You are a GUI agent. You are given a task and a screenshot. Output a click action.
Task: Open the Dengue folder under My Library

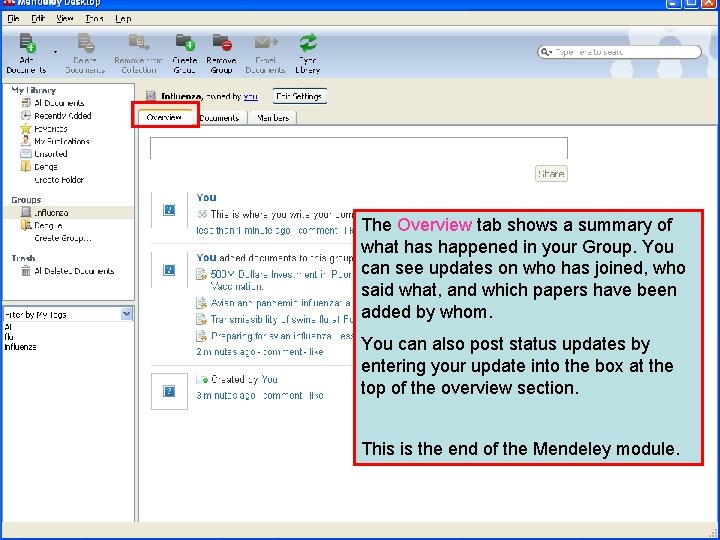45,167
